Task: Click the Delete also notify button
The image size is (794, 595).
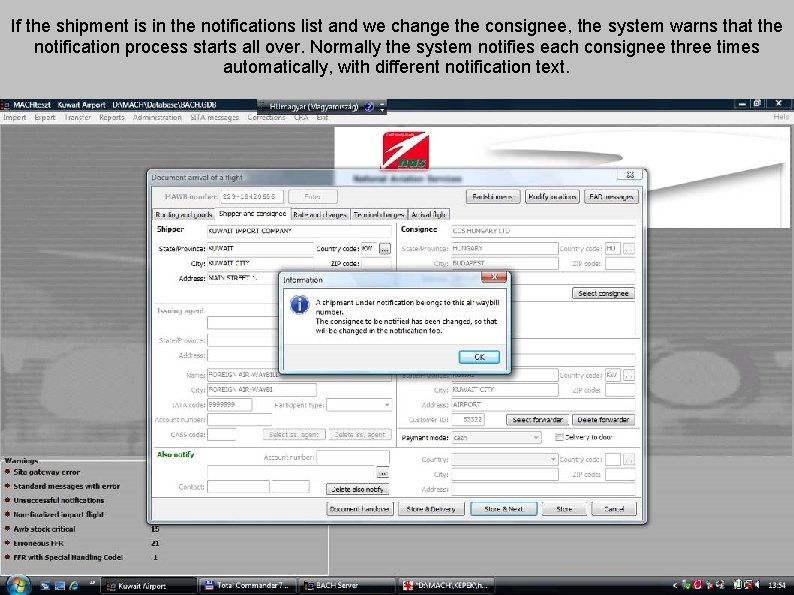Action: [x=358, y=489]
